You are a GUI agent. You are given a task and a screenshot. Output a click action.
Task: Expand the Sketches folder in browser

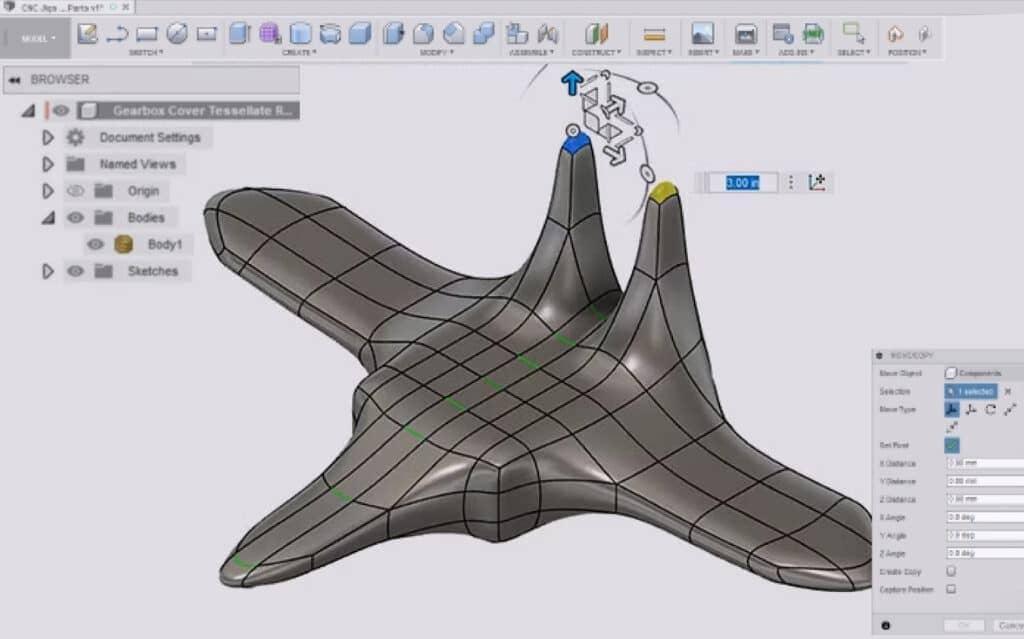pos(47,271)
